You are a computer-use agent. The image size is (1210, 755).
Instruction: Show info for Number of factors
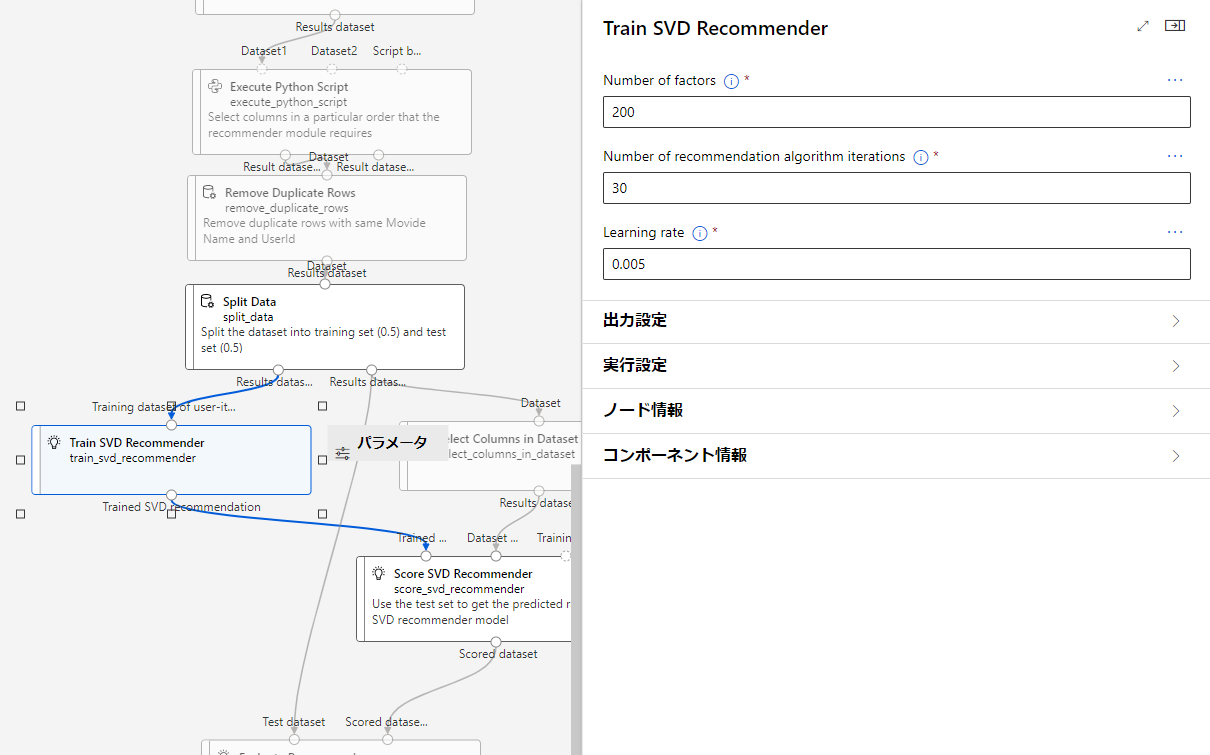pos(731,81)
